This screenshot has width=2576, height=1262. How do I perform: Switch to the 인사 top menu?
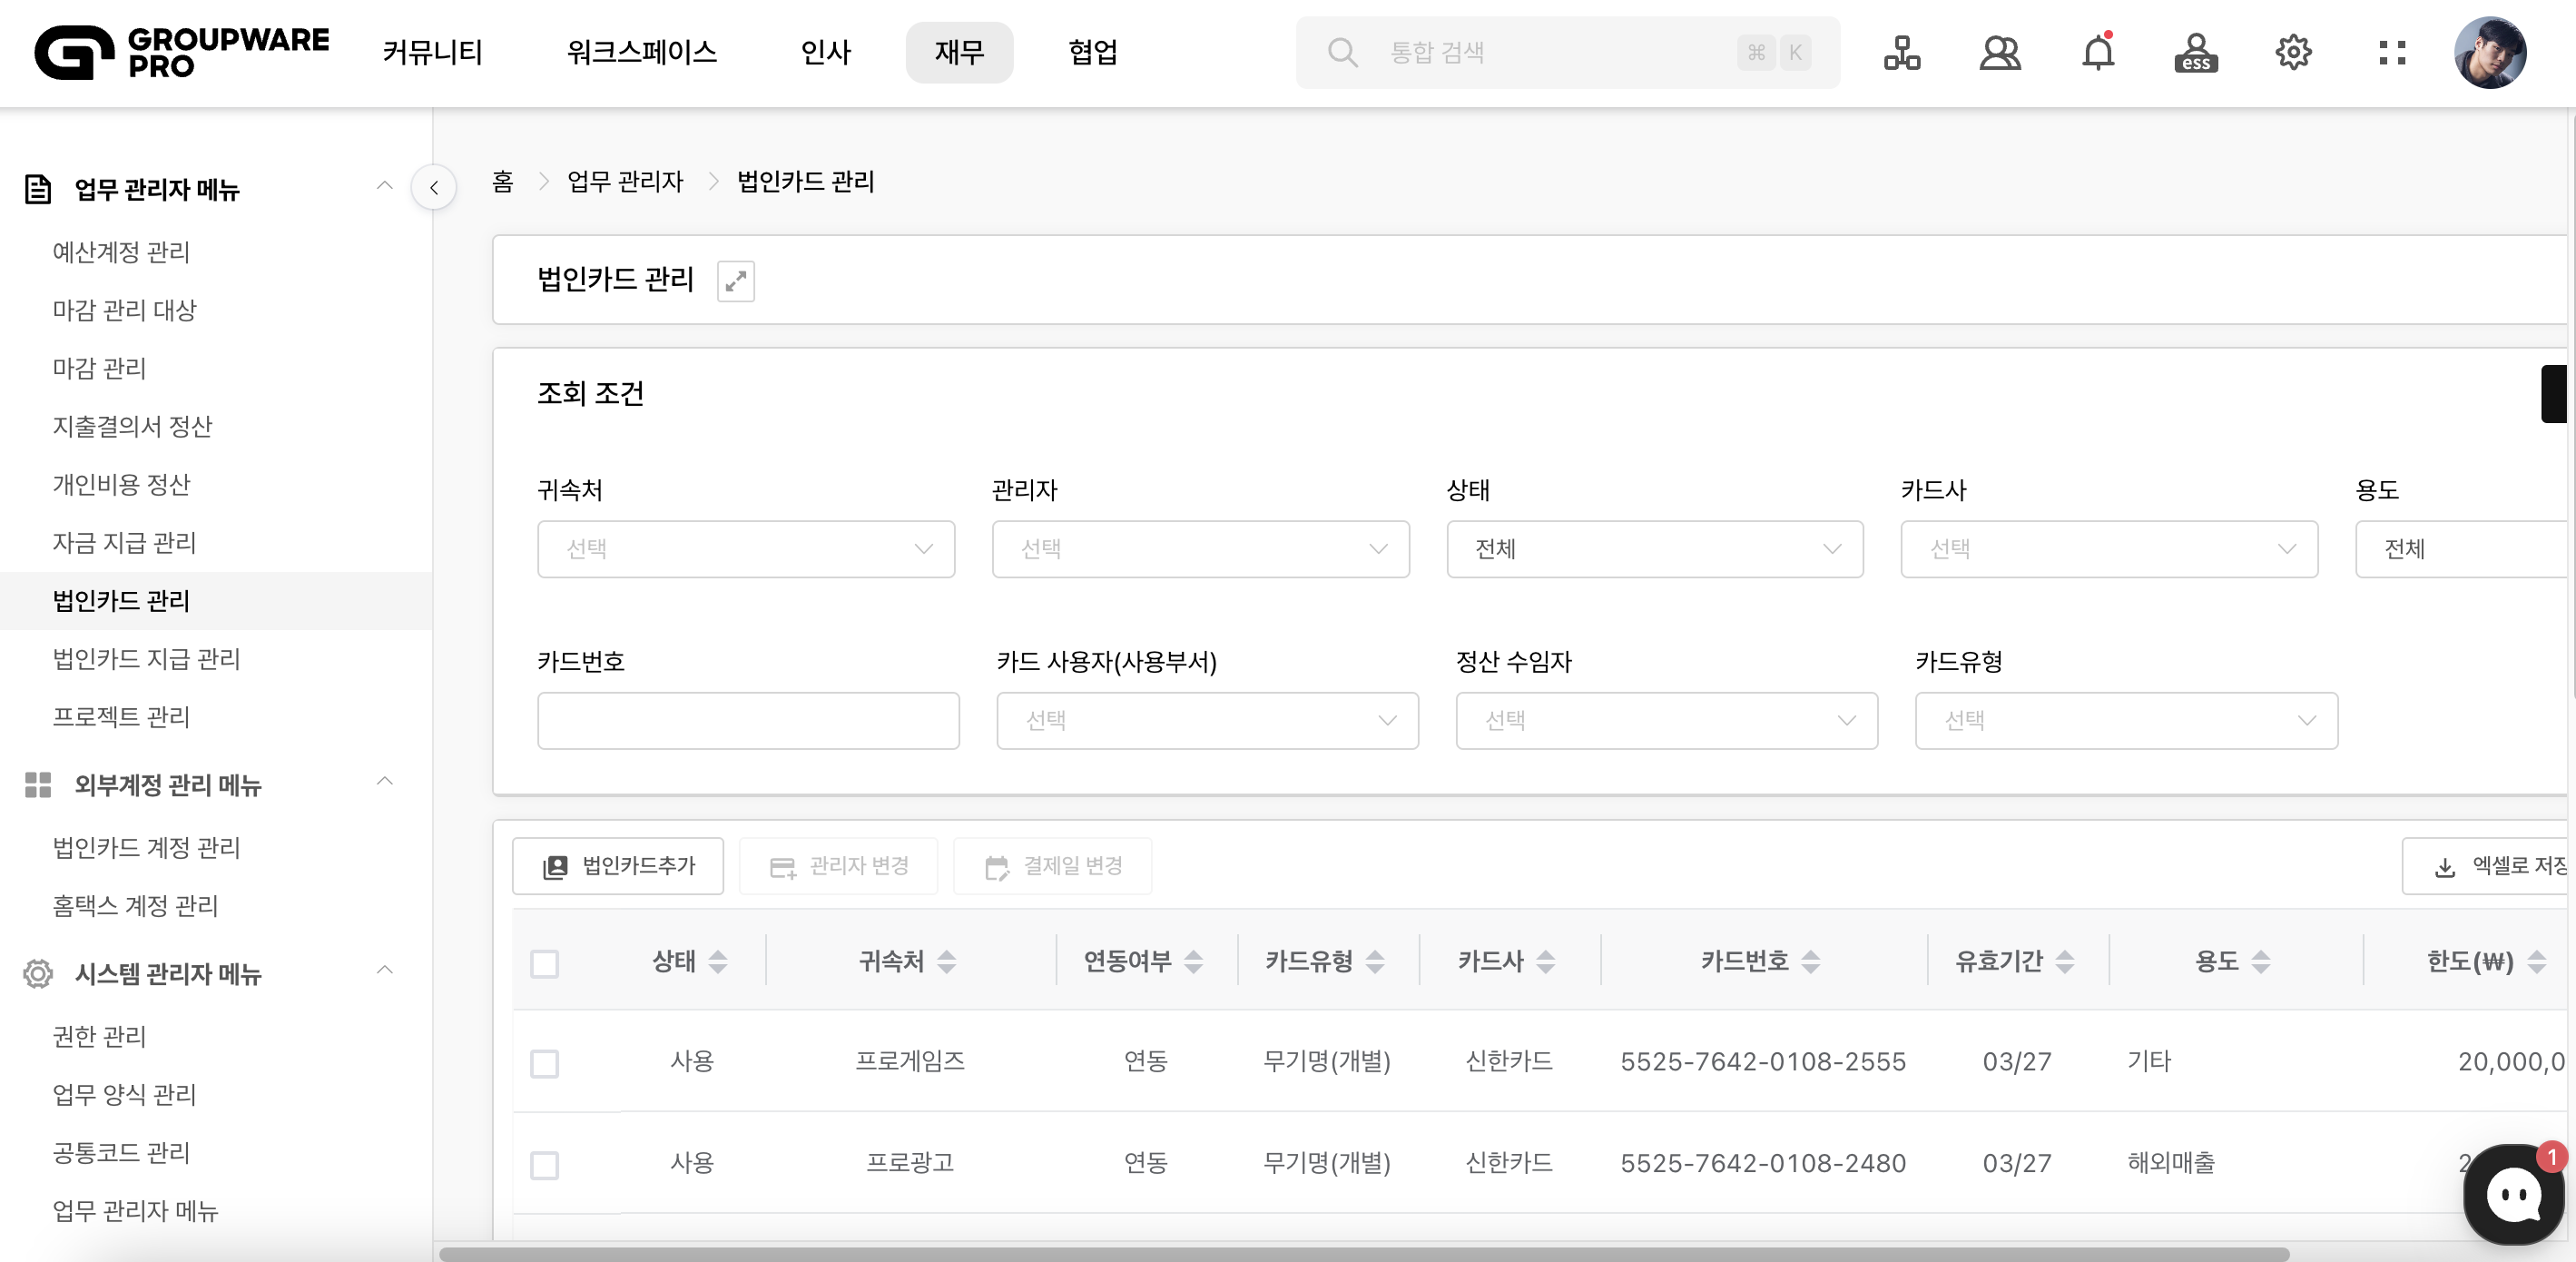pyautogui.click(x=825, y=52)
